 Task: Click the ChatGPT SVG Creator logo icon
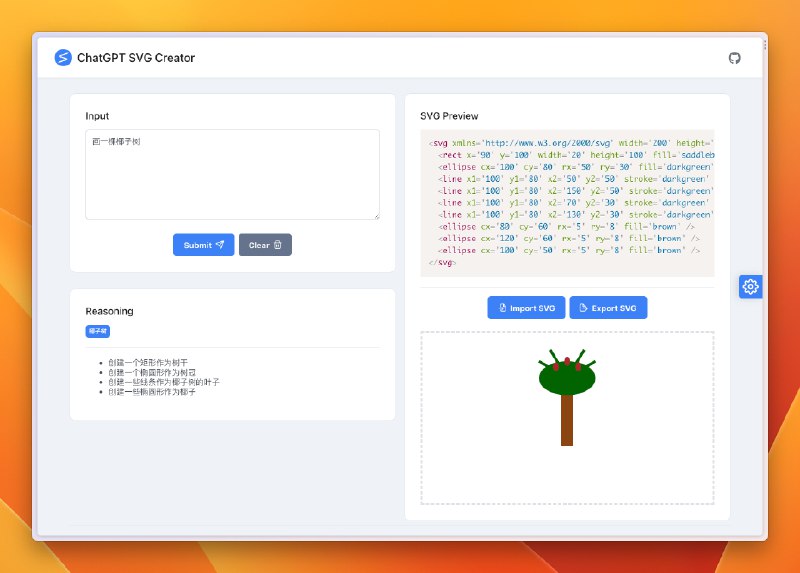click(63, 58)
